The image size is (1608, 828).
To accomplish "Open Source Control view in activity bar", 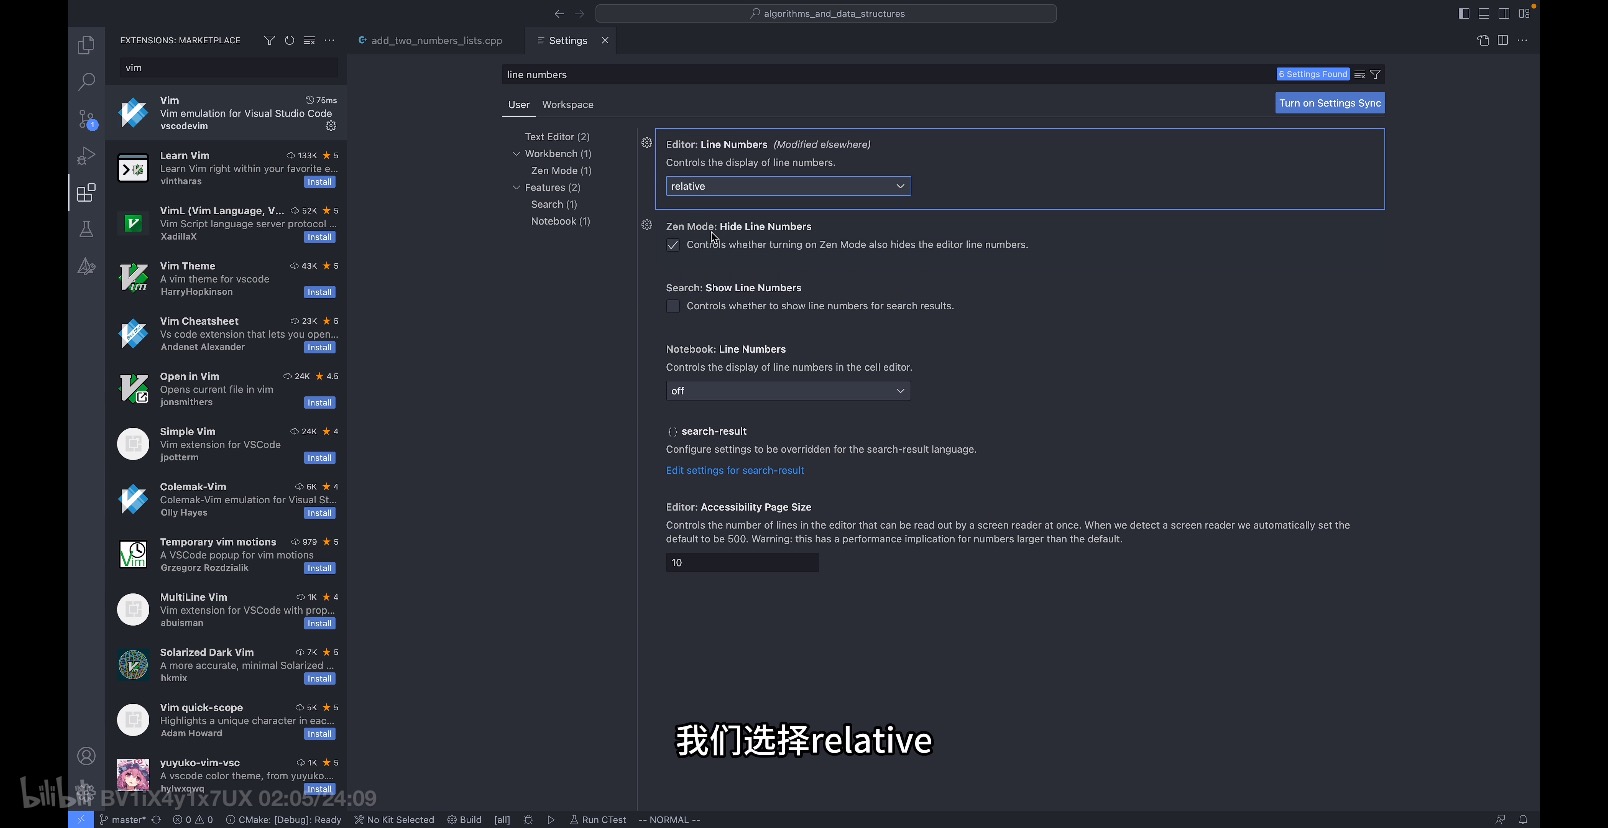I will (86, 119).
